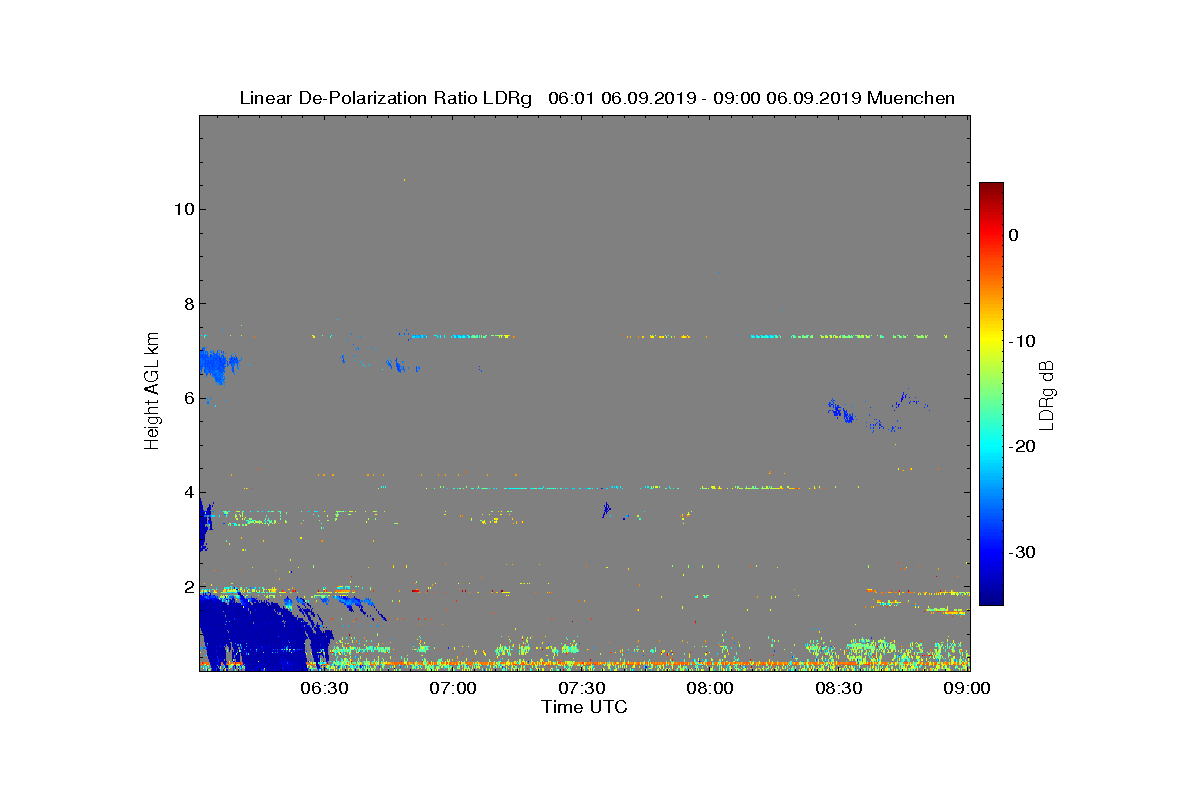This screenshot has height=800, width=1200.
Task: Click the height tick label 8
Action: 188,304
